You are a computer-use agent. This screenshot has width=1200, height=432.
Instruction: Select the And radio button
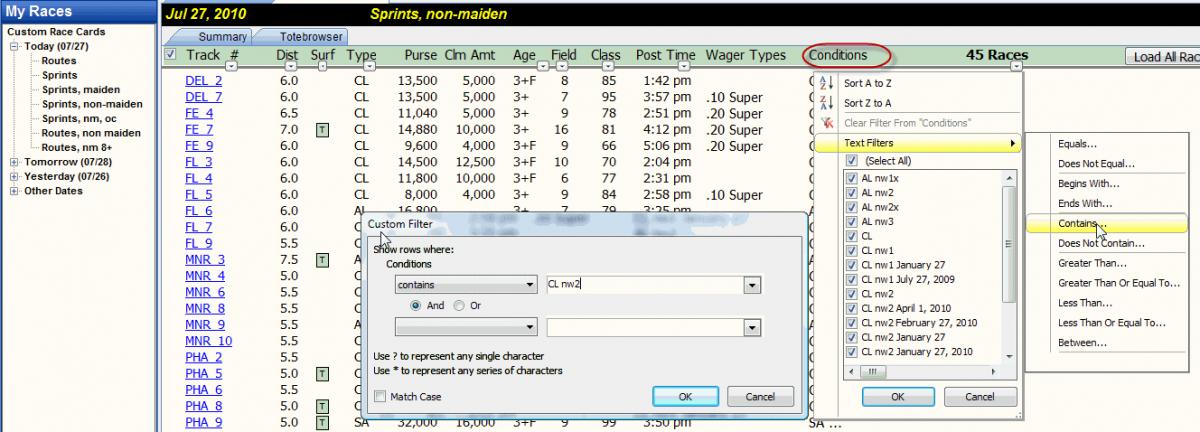point(416,306)
